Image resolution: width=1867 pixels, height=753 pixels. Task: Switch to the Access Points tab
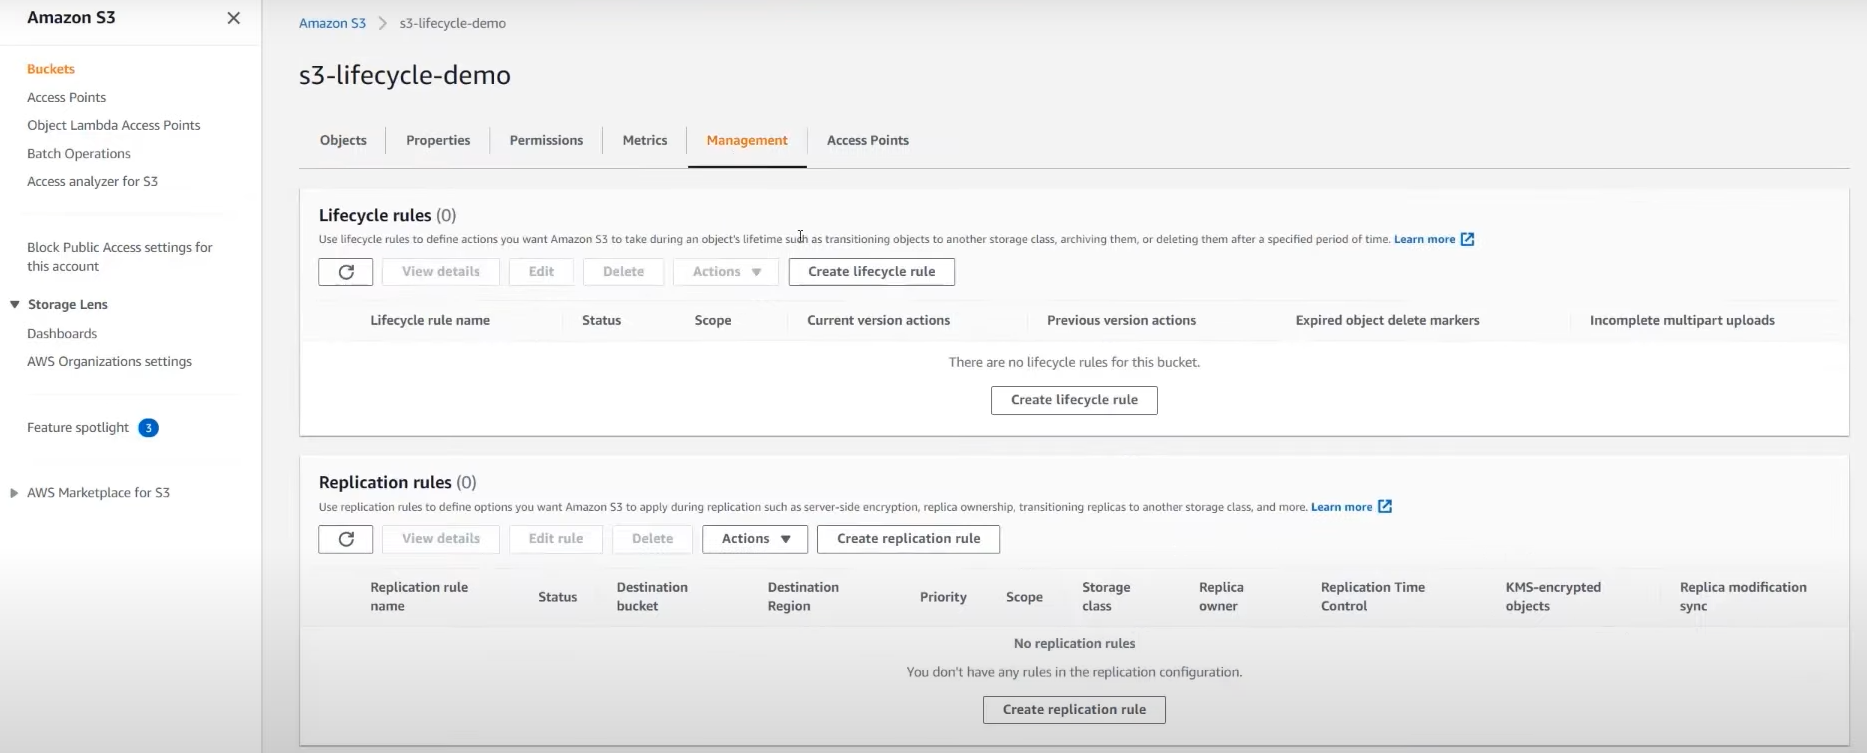868,141
